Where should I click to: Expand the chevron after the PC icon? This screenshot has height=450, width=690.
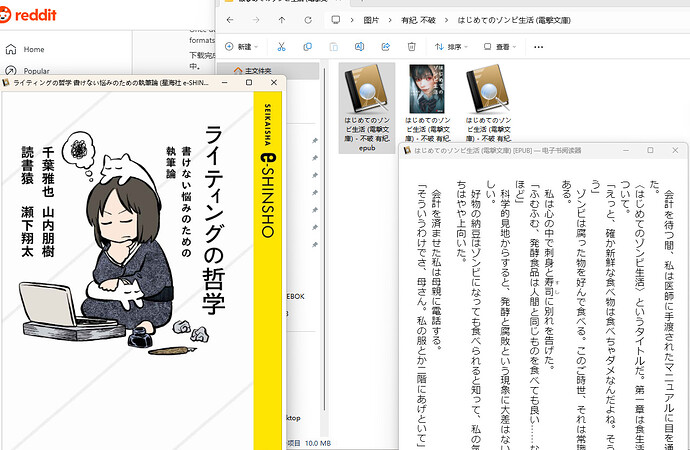[352, 20]
